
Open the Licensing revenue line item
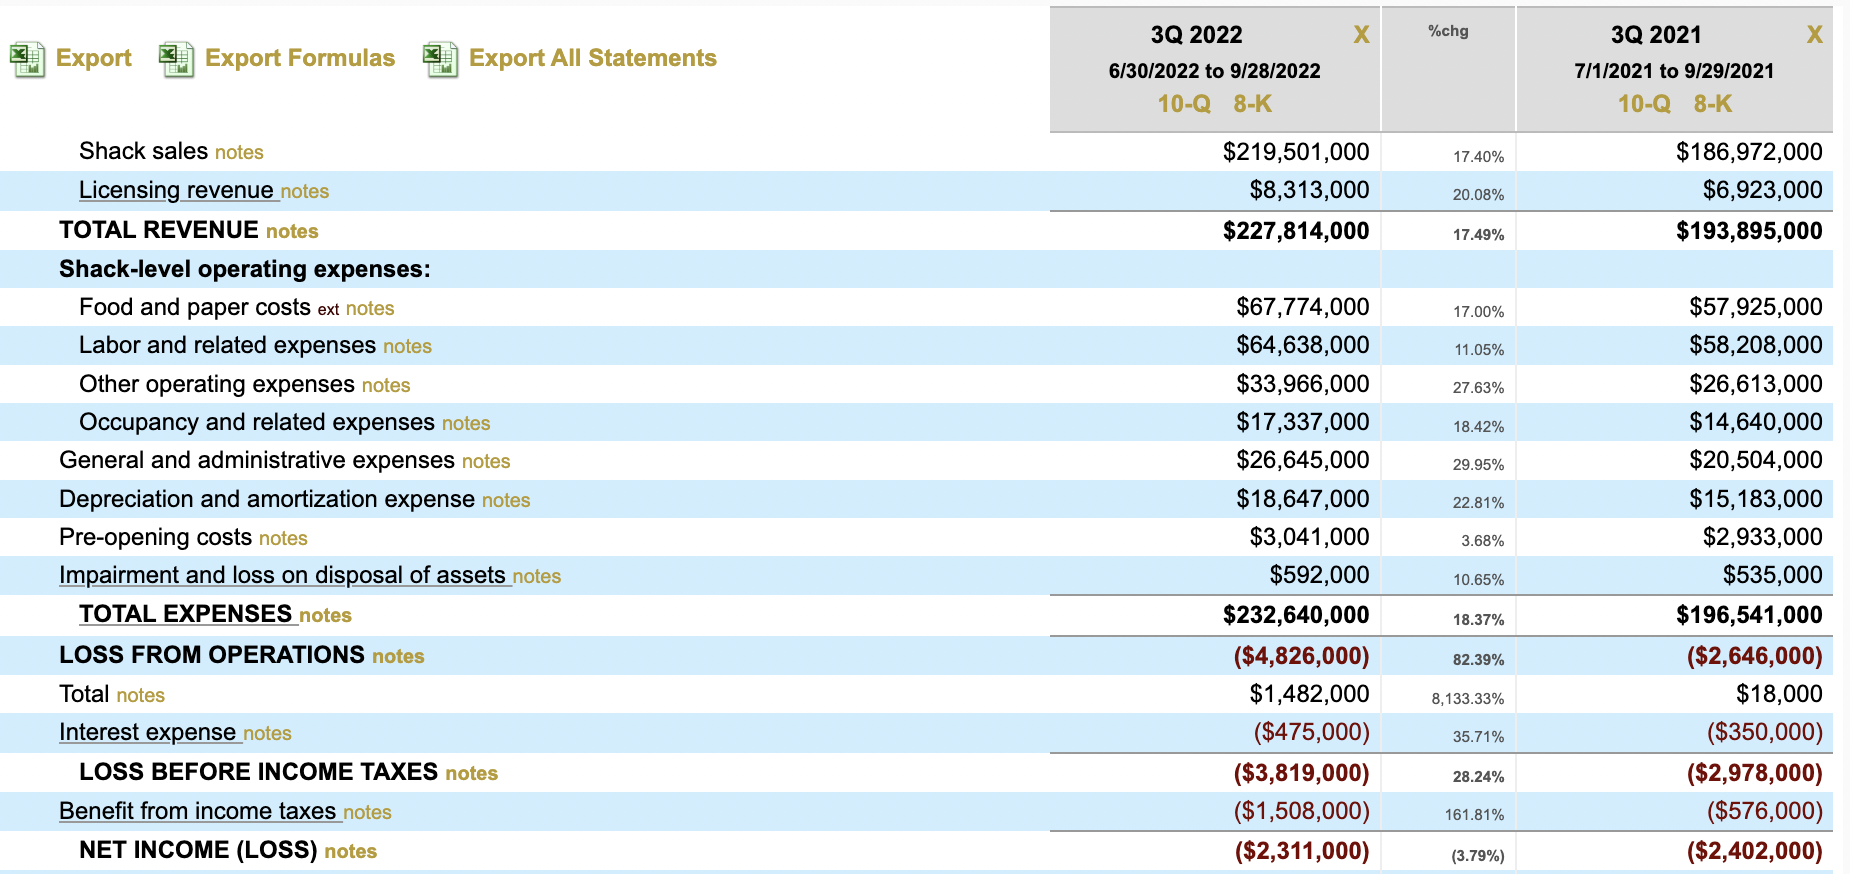point(176,190)
